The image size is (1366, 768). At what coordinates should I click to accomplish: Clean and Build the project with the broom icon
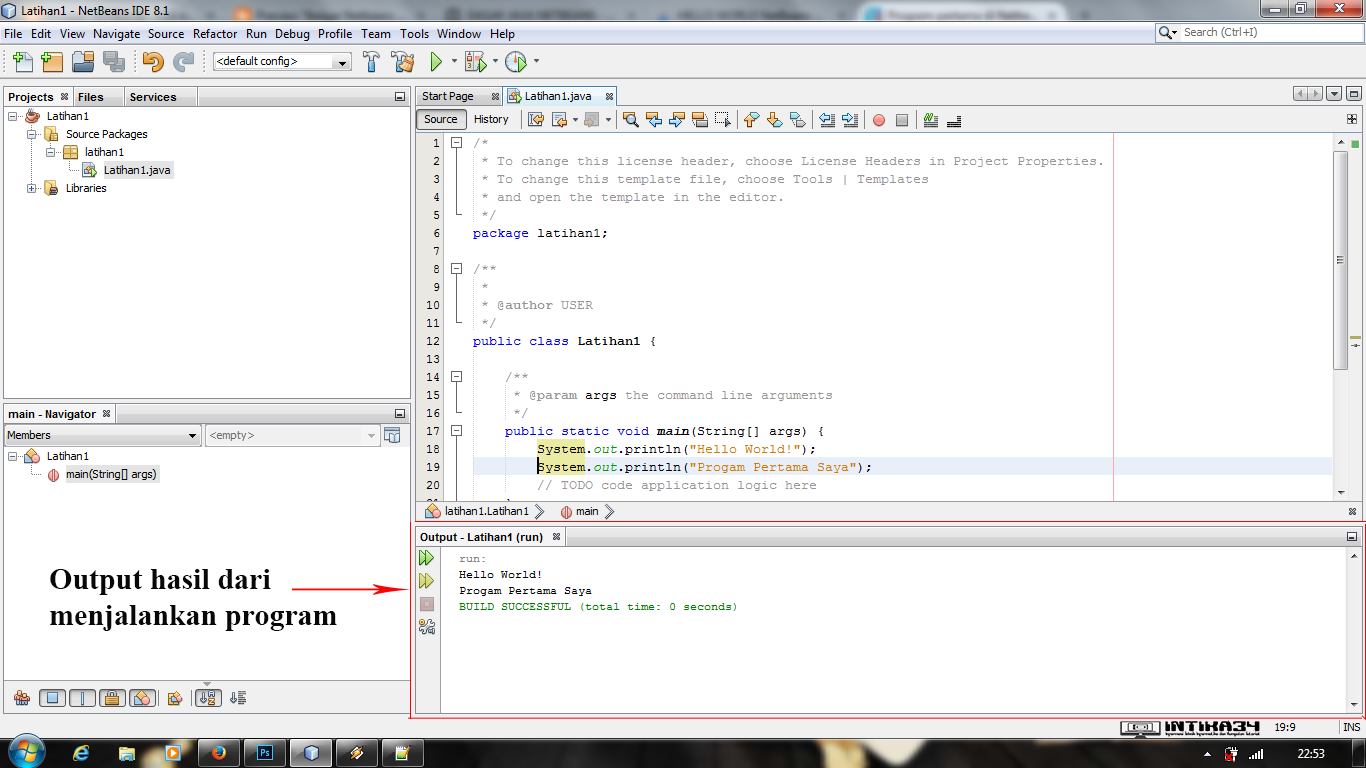click(x=403, y=62)
